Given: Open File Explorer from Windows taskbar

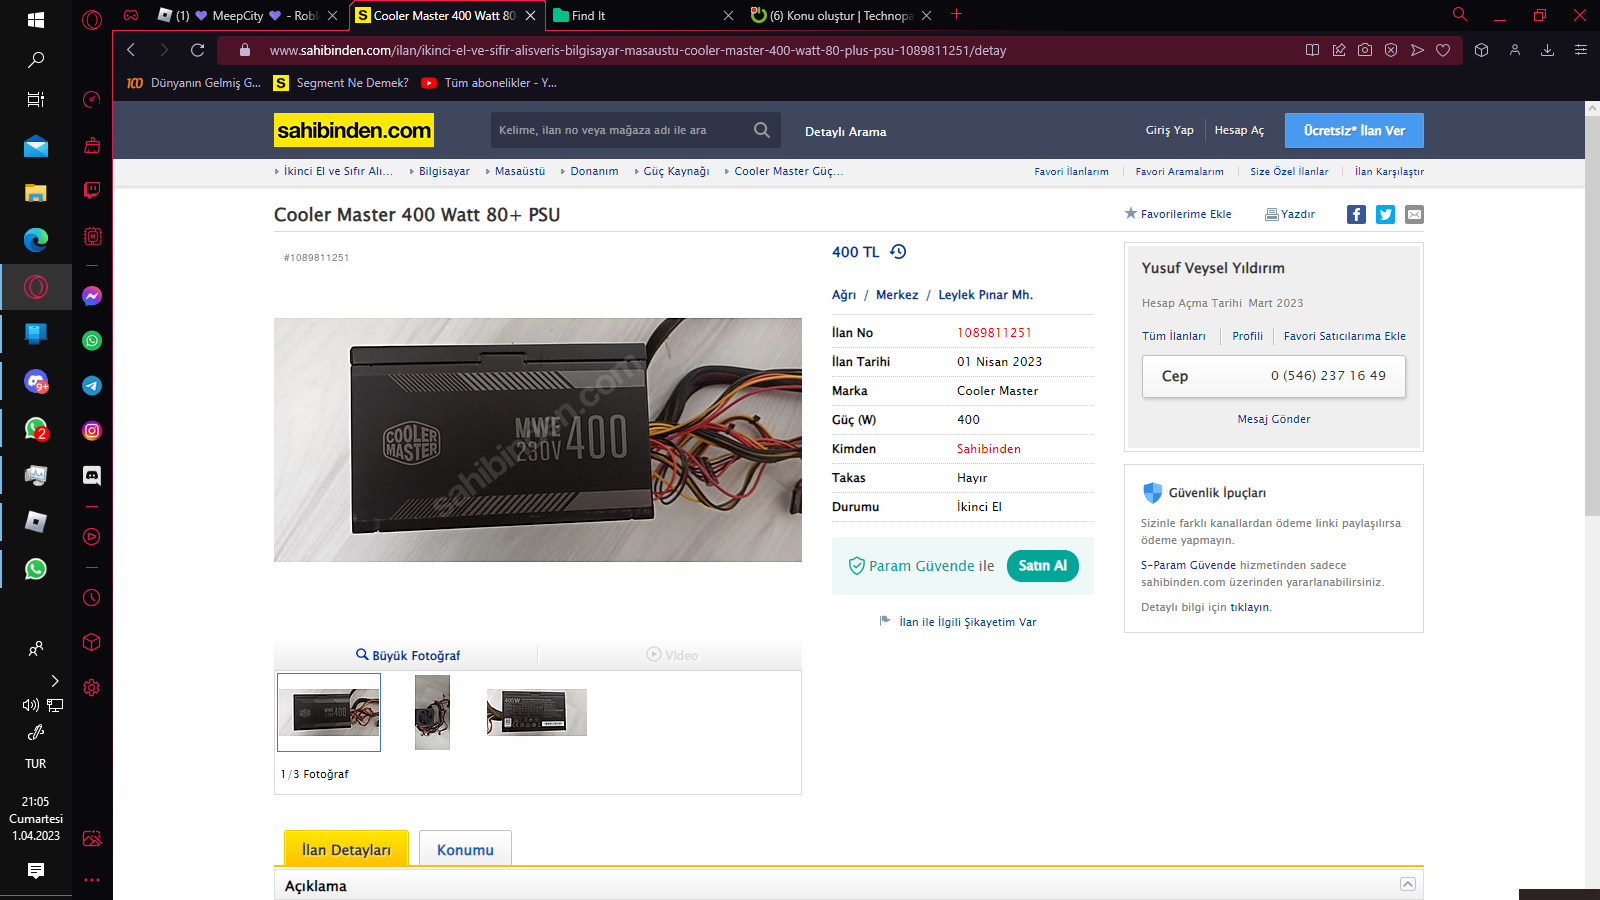Looking at the screenshot, I should click(36, 193).
